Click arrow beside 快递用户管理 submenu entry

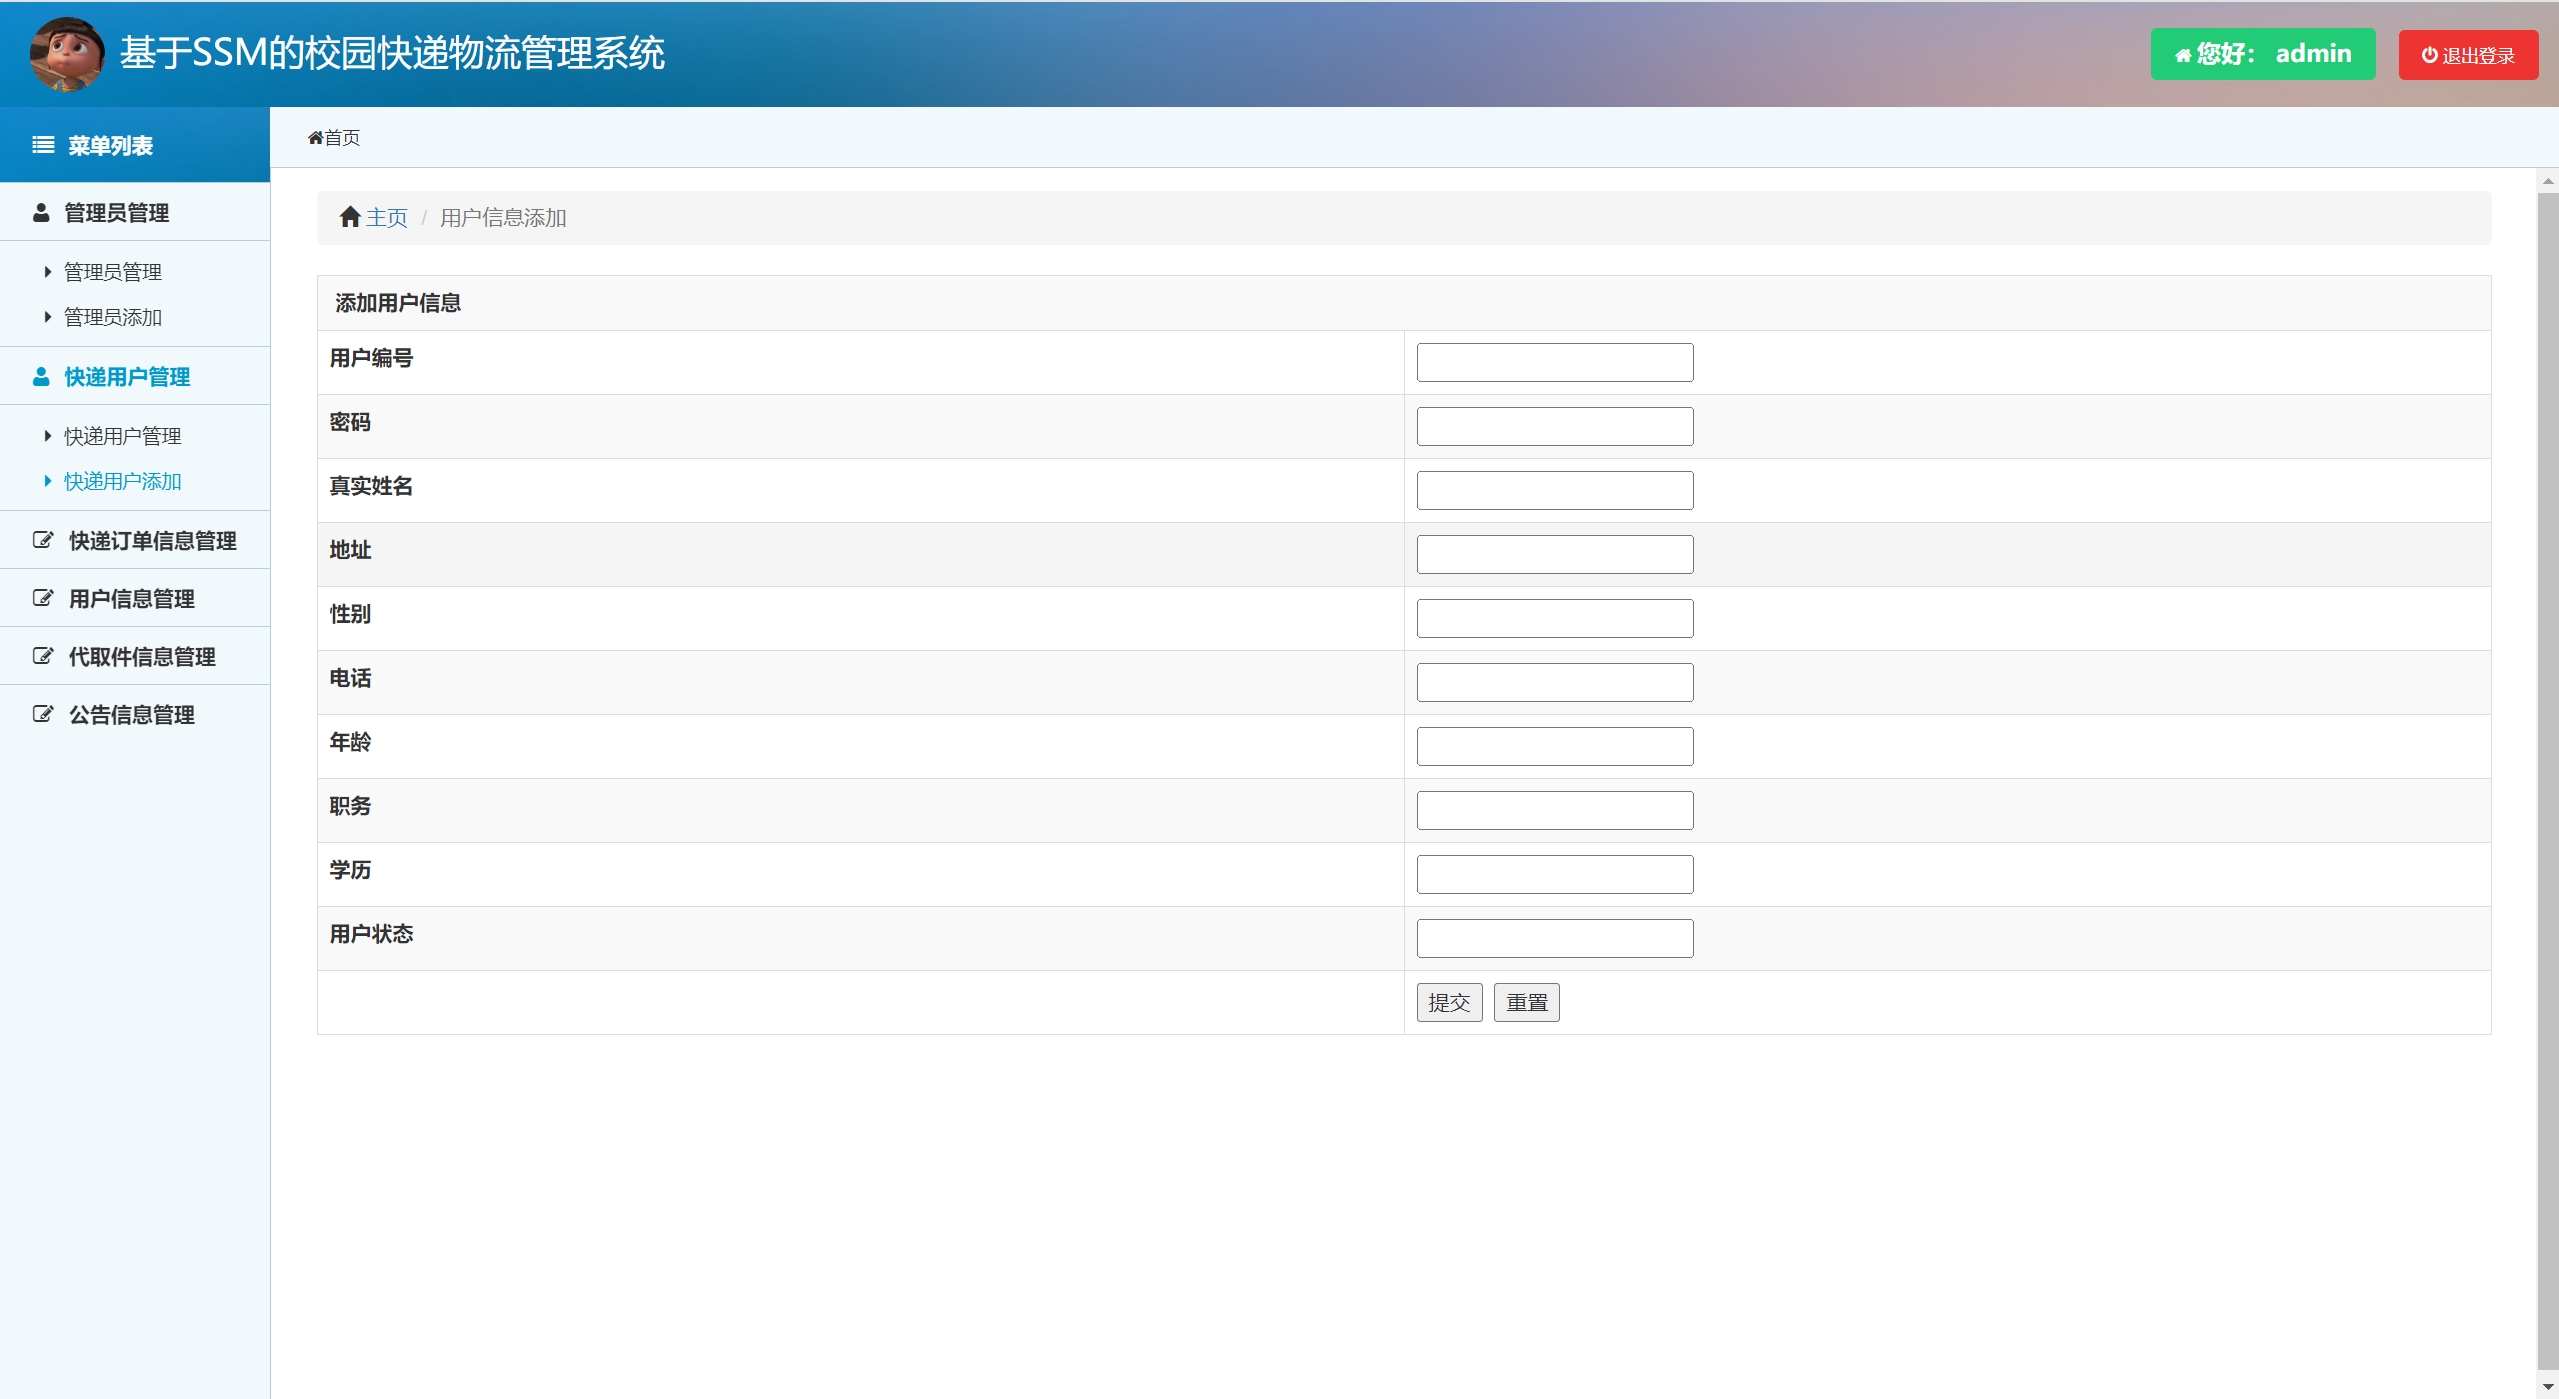click(x=47, y=436)
